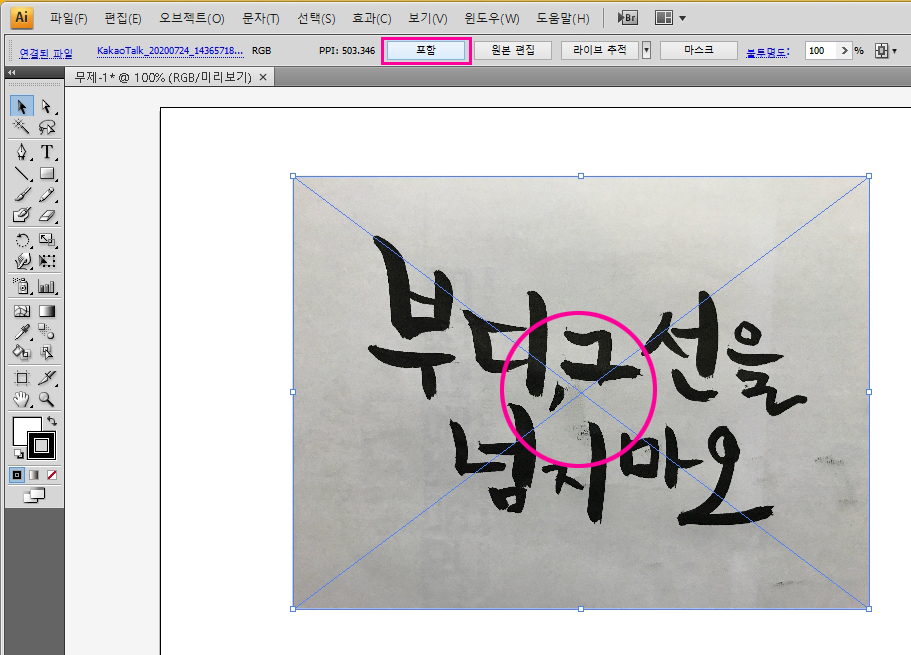911x655 pixels.
Task: Select the Blend tool
Action: tap(46, 331)
